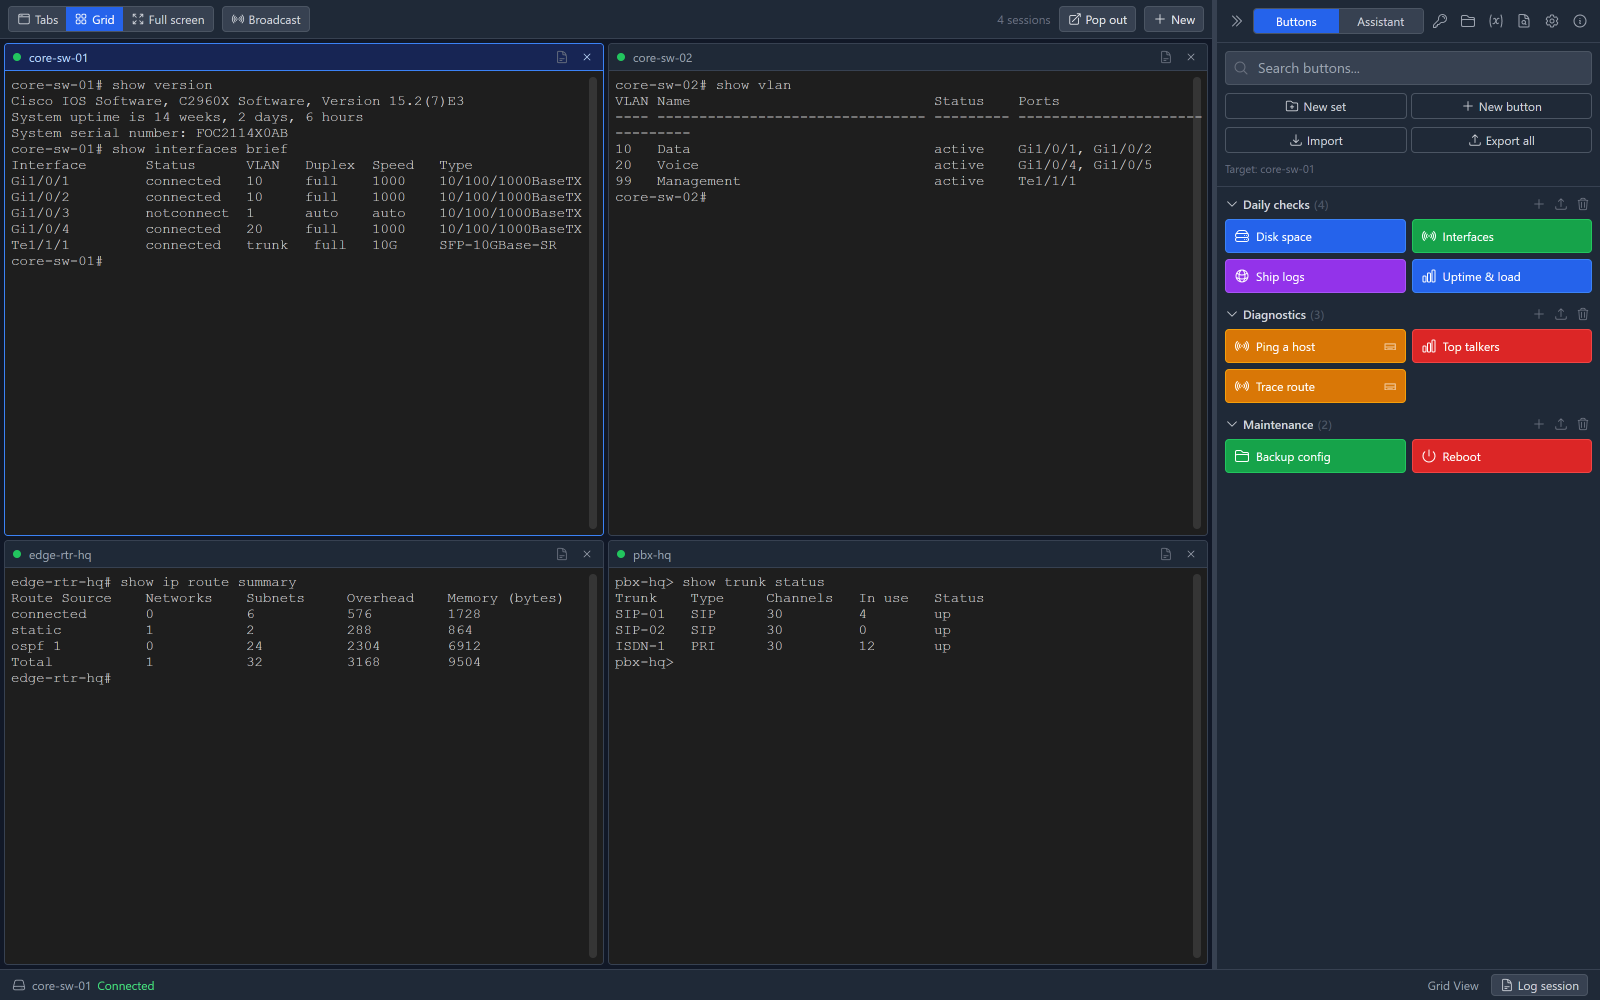Open the key credentials icon
The image size is (1600, 1000).
click(x=1440, y=21)
